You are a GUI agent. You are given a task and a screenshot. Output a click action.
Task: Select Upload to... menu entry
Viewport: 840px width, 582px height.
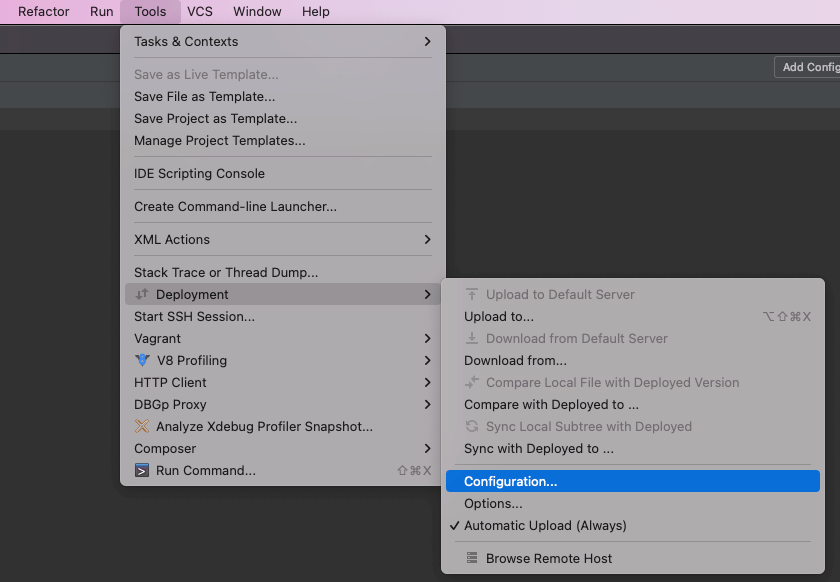(499, 316)
